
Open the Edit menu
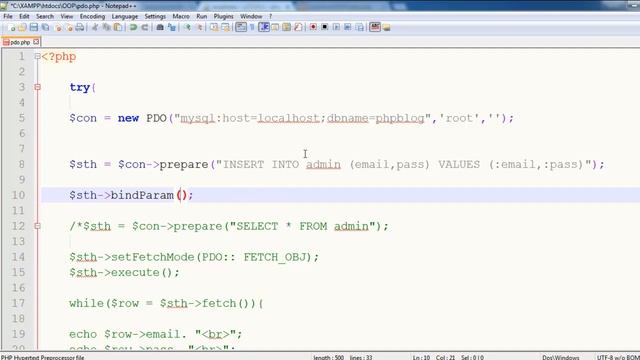coord(24,16)
